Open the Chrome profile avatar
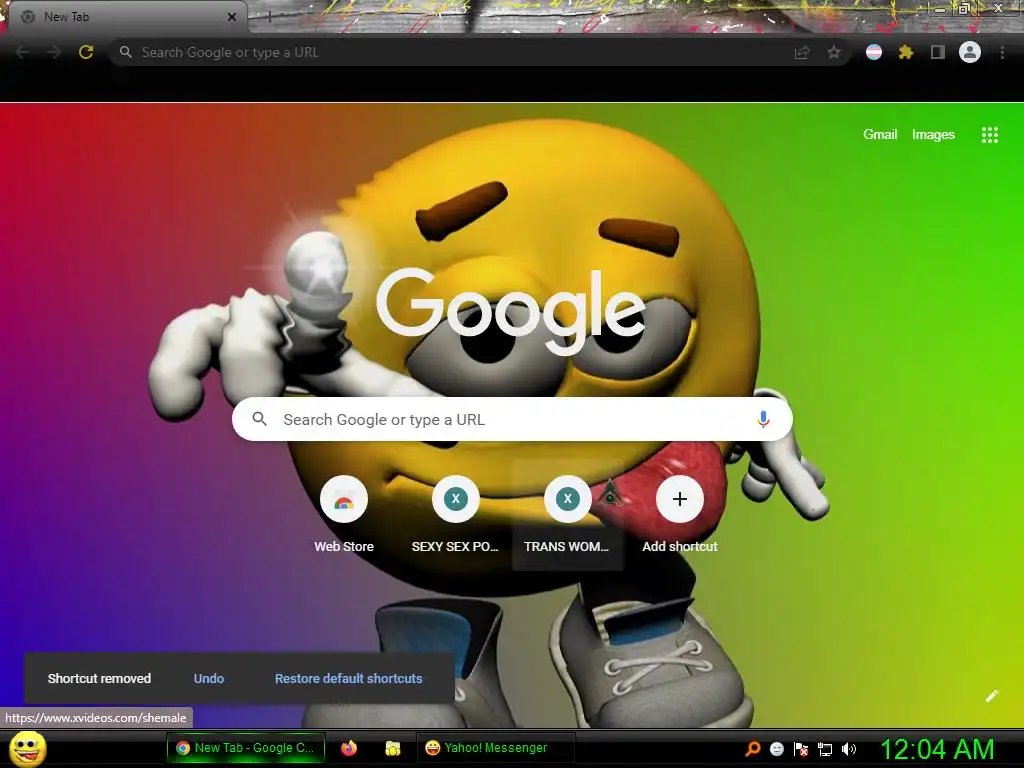The height and width of the screenshot is (768, 1024). [x=970, y=52]
